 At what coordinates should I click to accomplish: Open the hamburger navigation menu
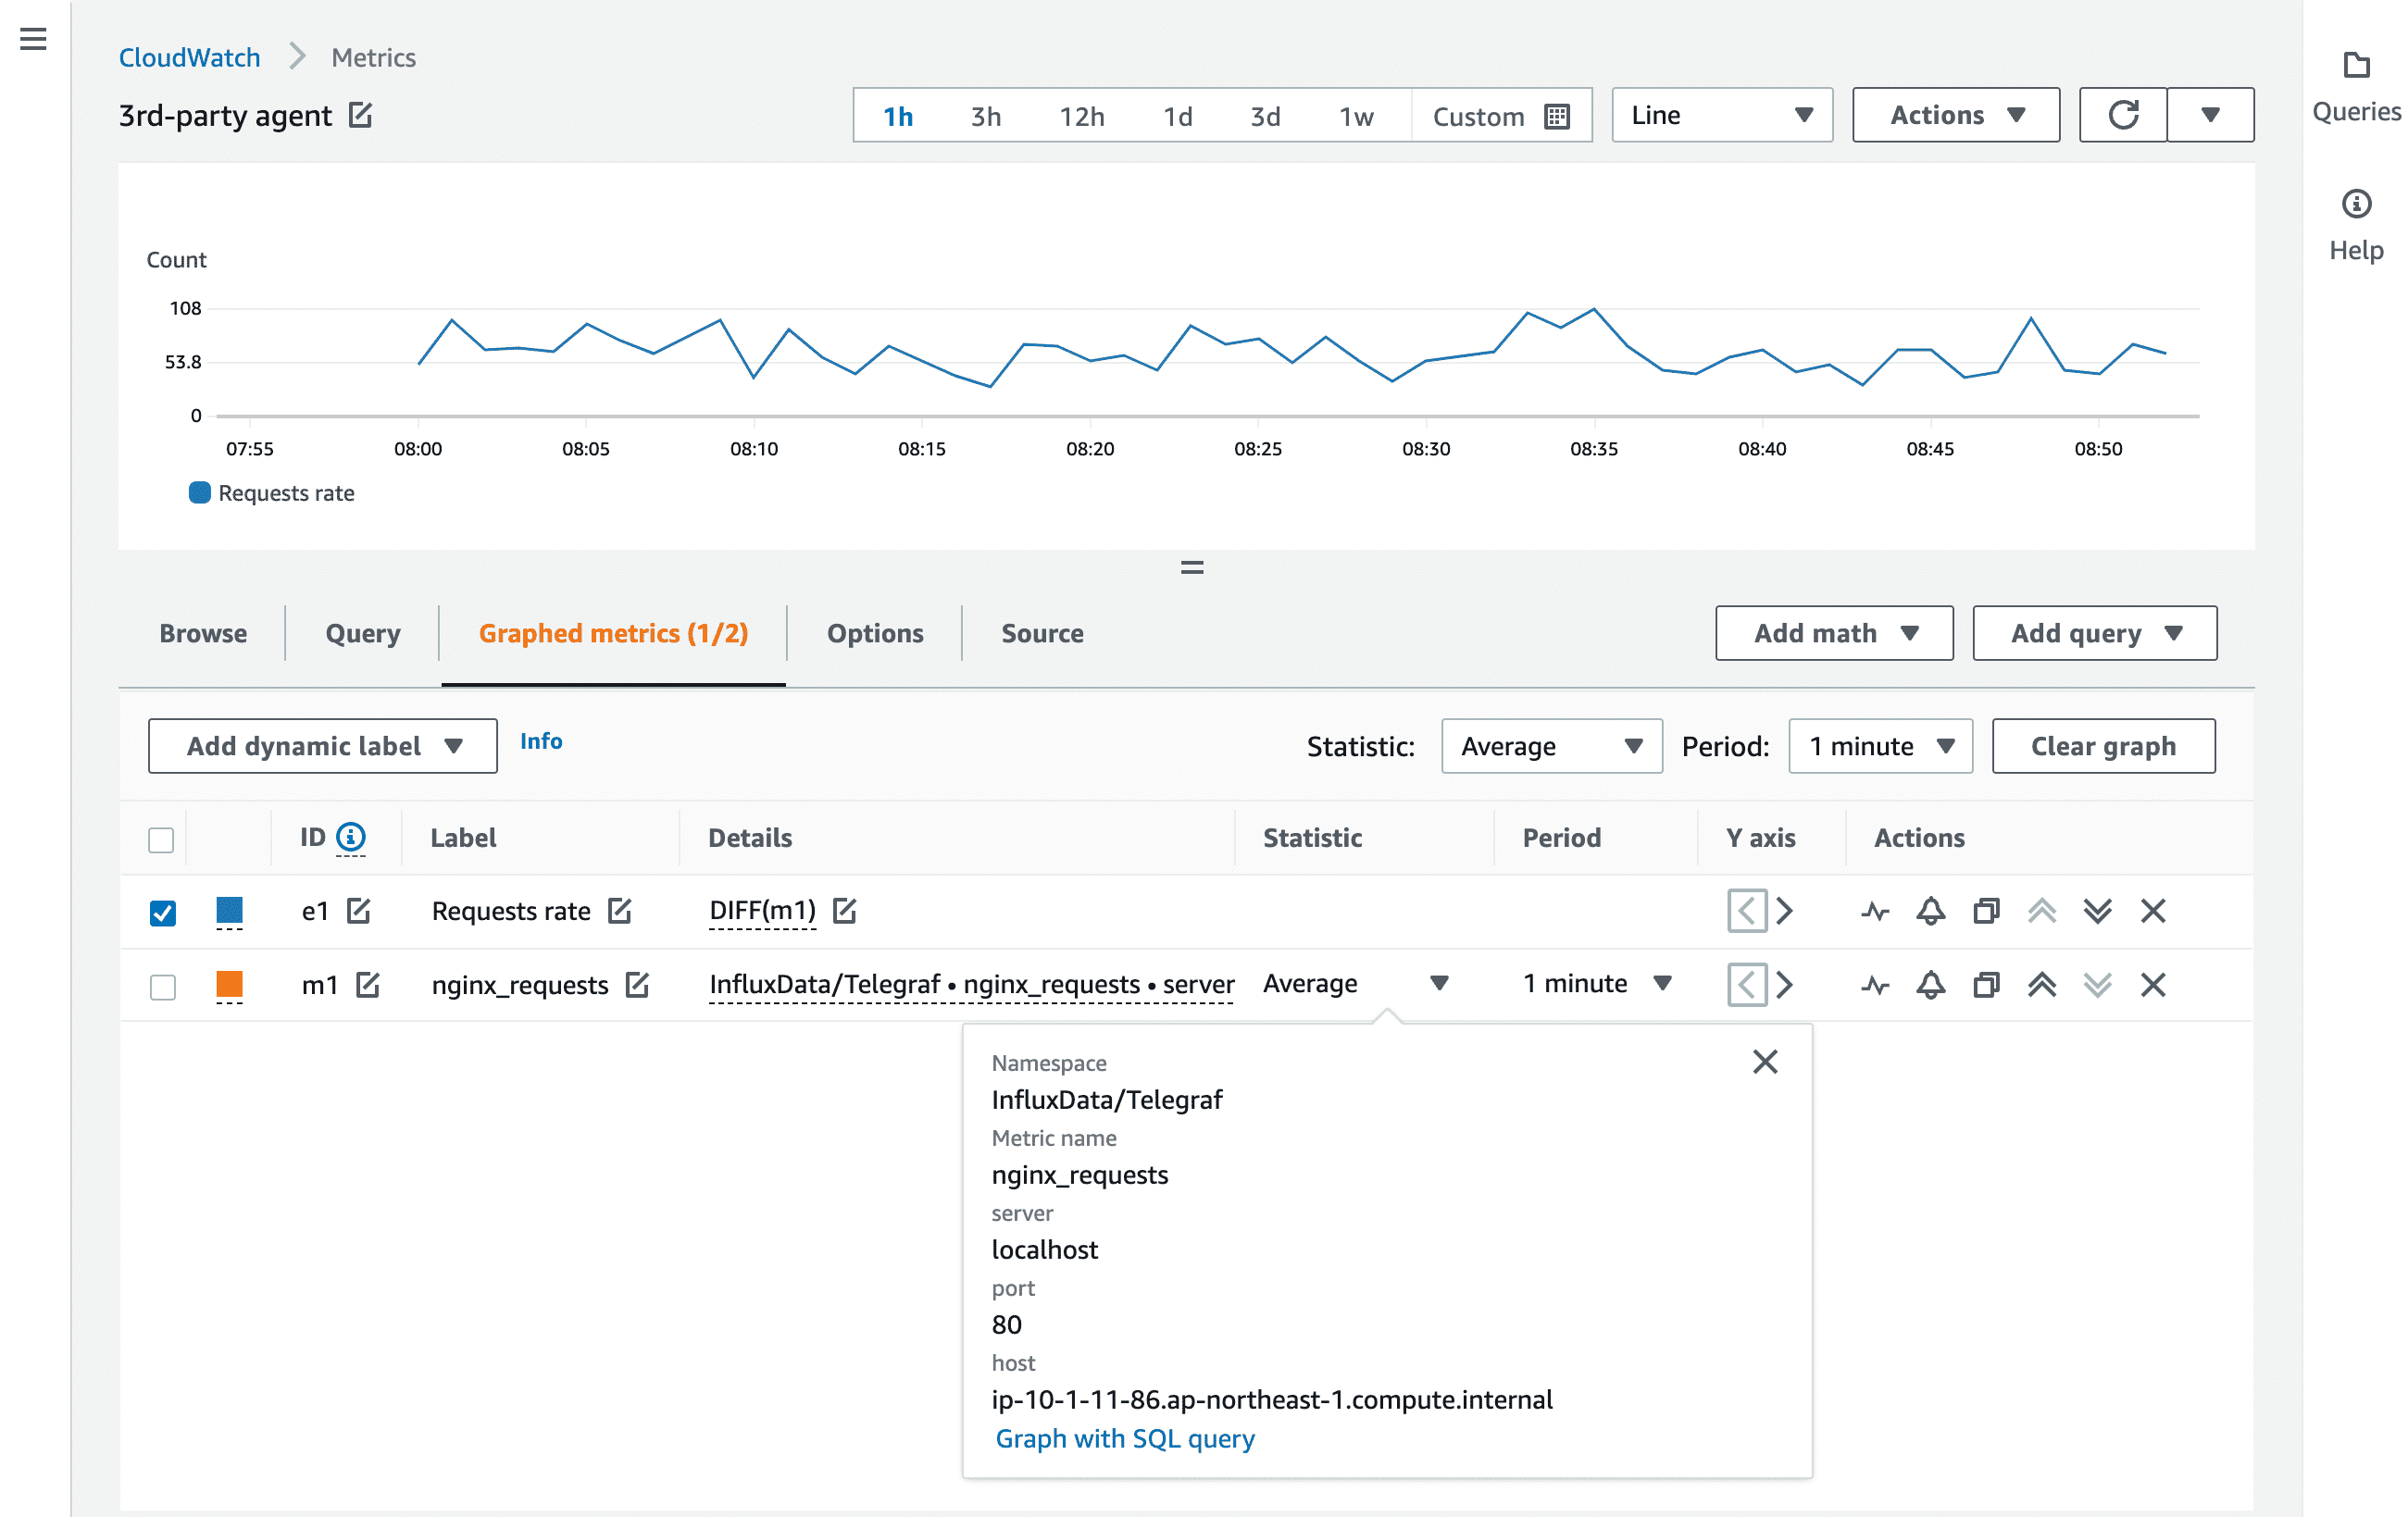tap(33, 39)
